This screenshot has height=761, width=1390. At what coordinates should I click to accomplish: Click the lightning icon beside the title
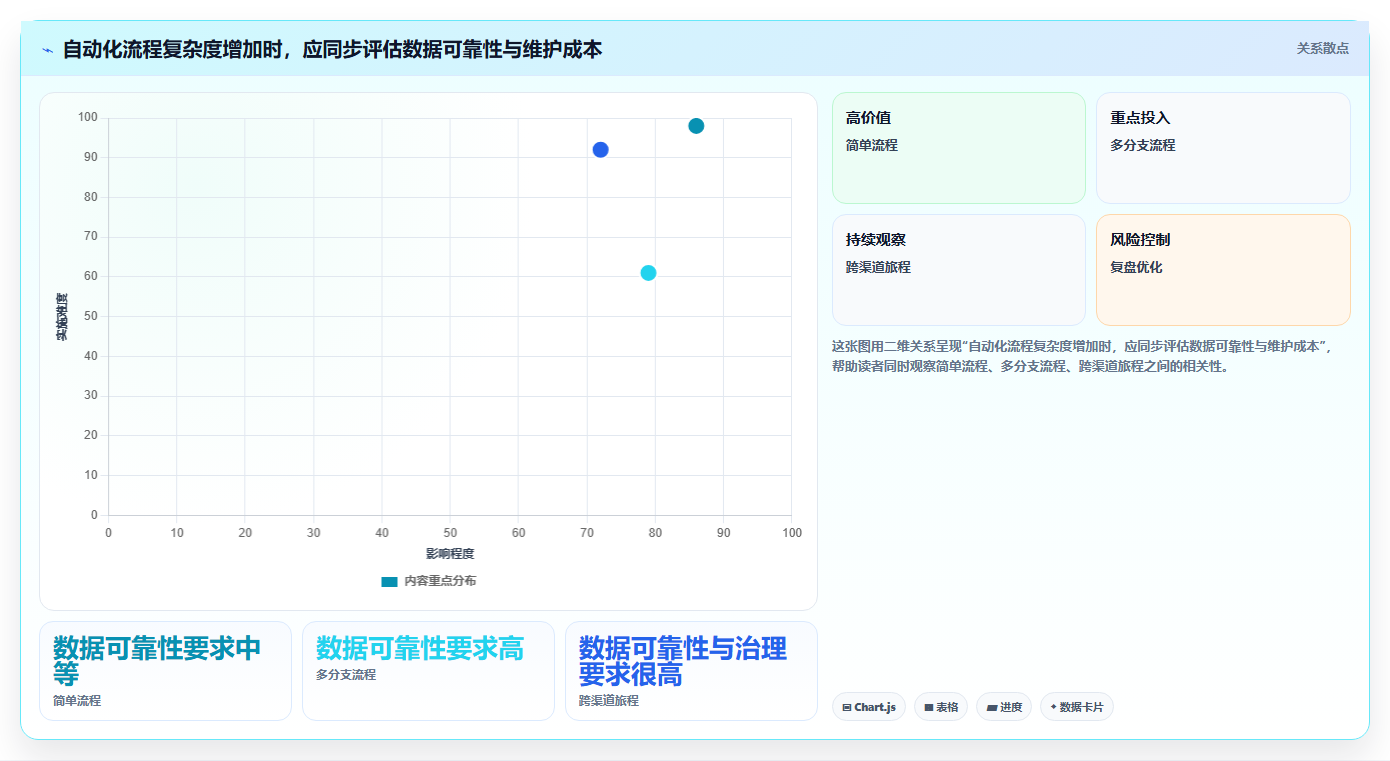(x=47, y=50)
